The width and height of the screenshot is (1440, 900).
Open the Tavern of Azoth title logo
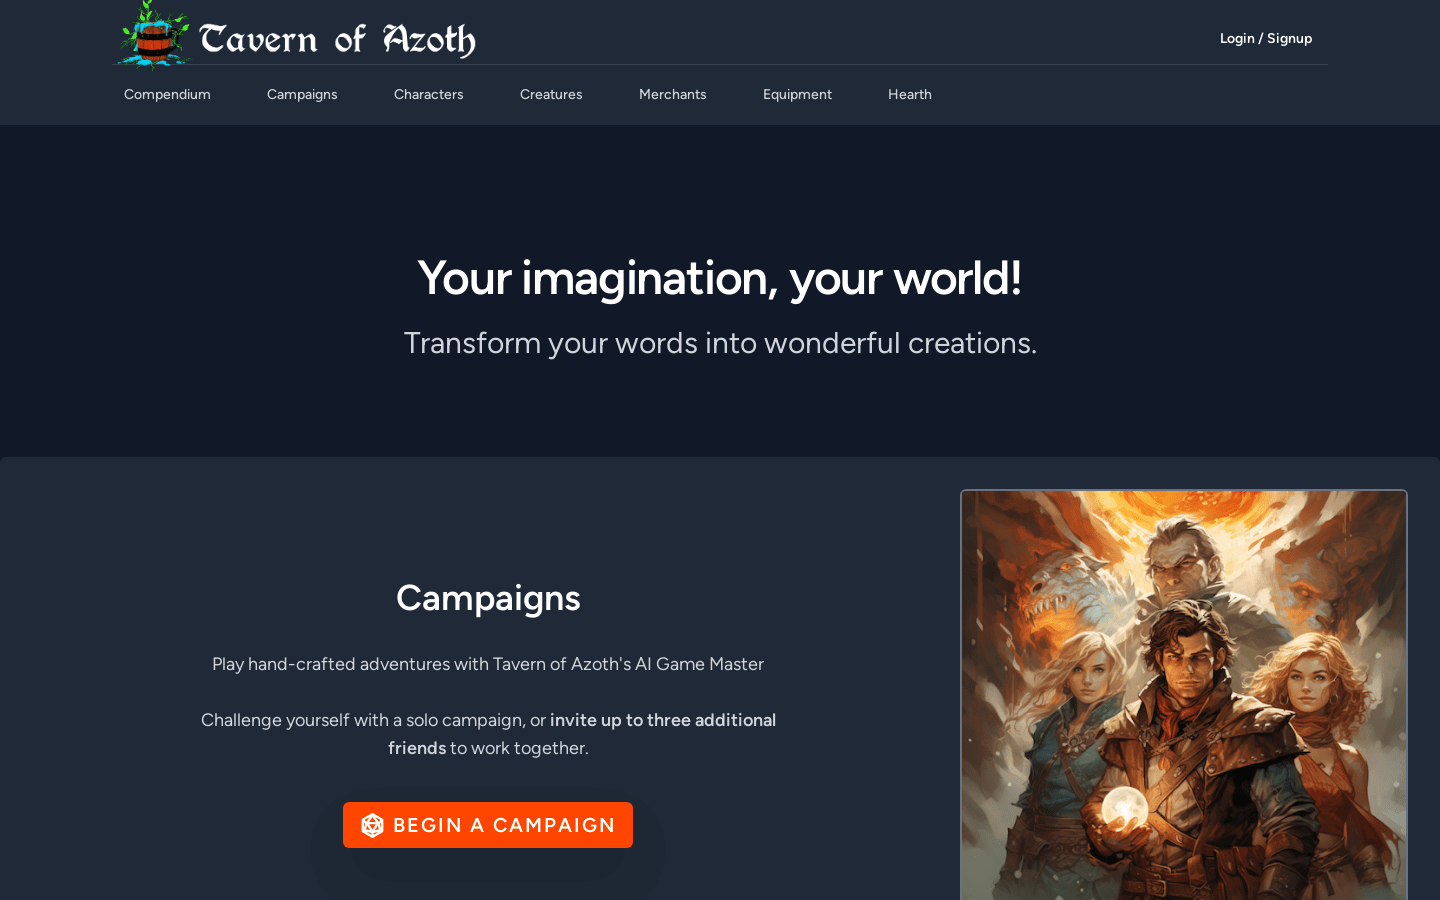coord(337,39)
